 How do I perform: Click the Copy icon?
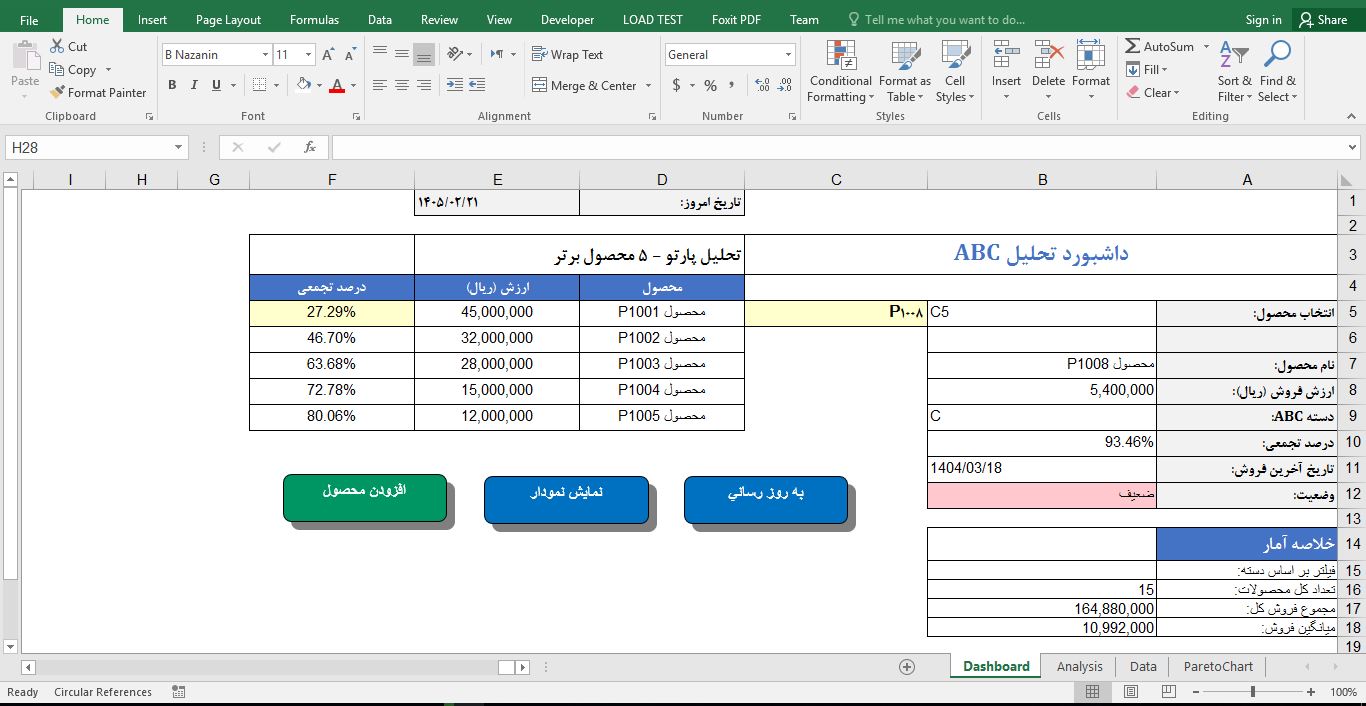pyautogui.click(x=57, y=70)
